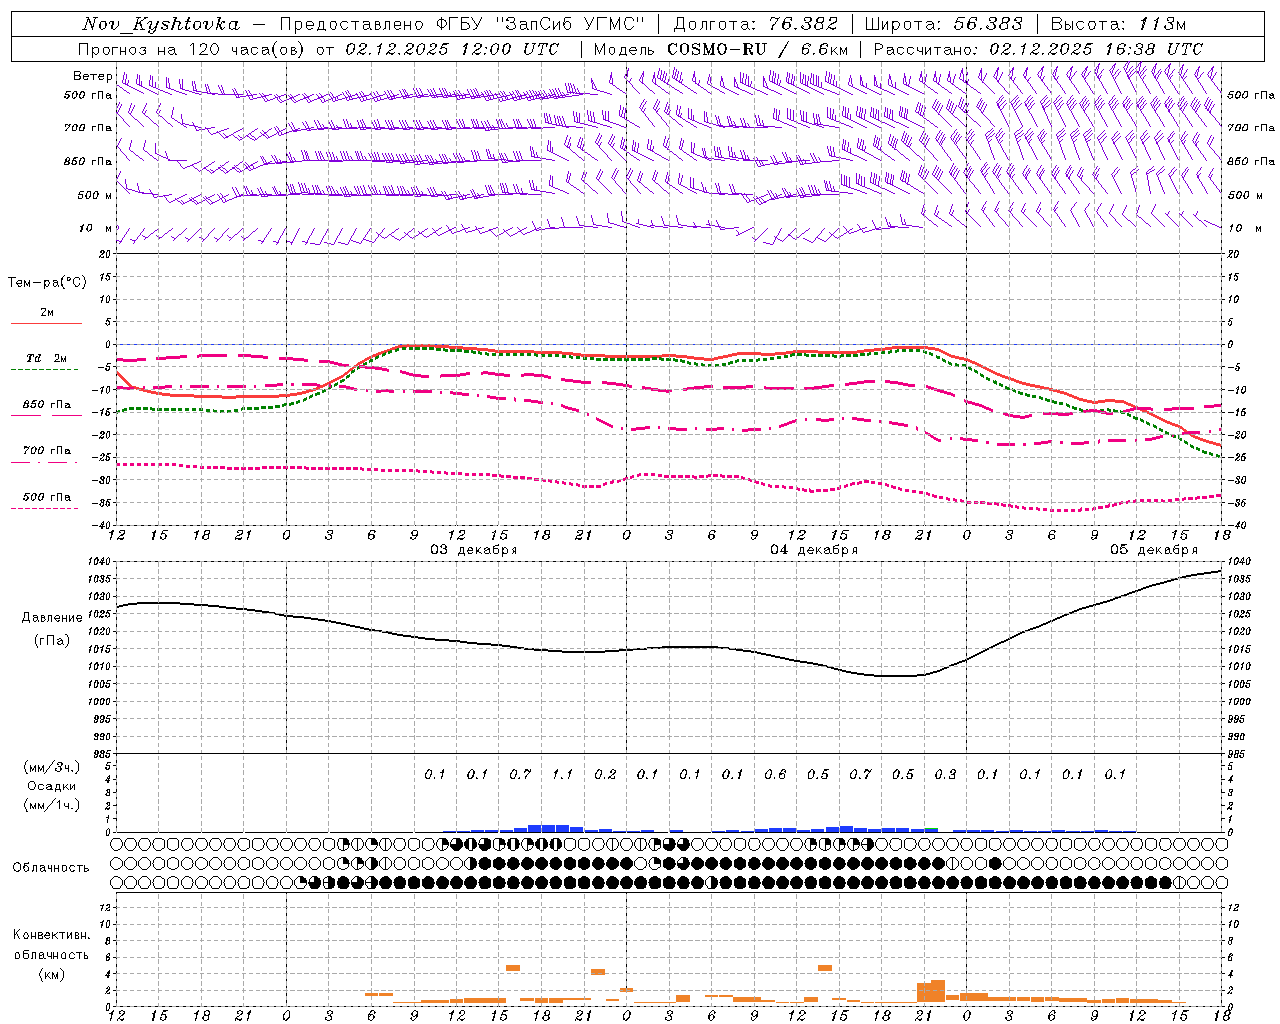Screen dimensions: 1280x1024
Task: Select the "0.3" three-hour precipitation value
Action: tap(945, 774)
